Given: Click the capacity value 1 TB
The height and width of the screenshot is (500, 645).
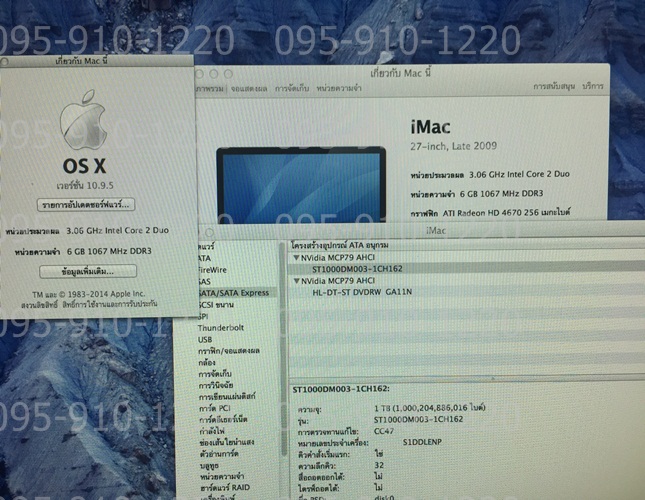Looking at the screenshot, I should [429, 408].
